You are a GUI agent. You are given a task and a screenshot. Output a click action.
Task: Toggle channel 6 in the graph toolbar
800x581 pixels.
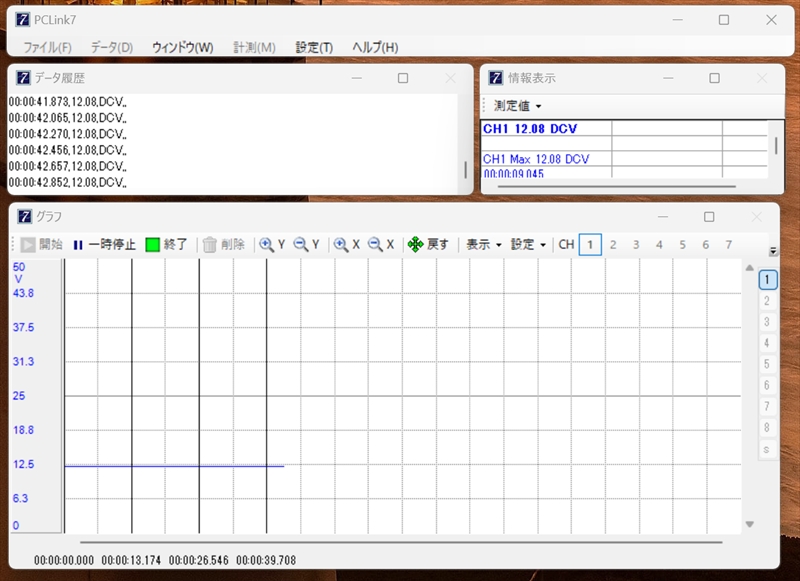point(706,245)
